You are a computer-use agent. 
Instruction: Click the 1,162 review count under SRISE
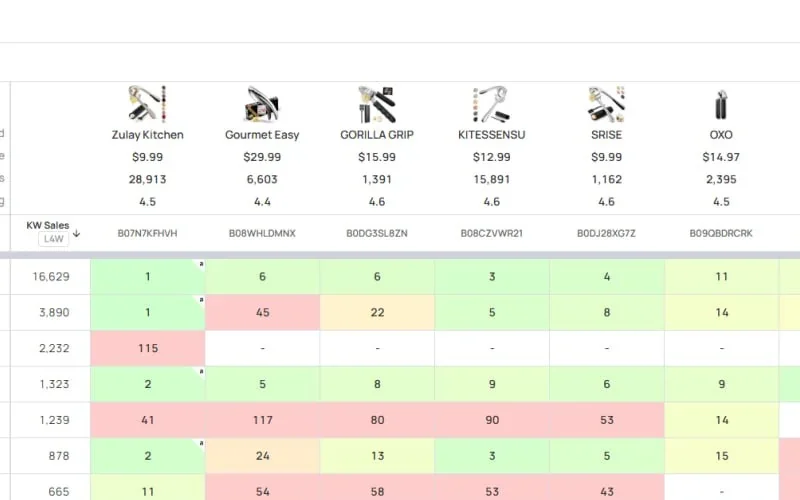[607, 180]
